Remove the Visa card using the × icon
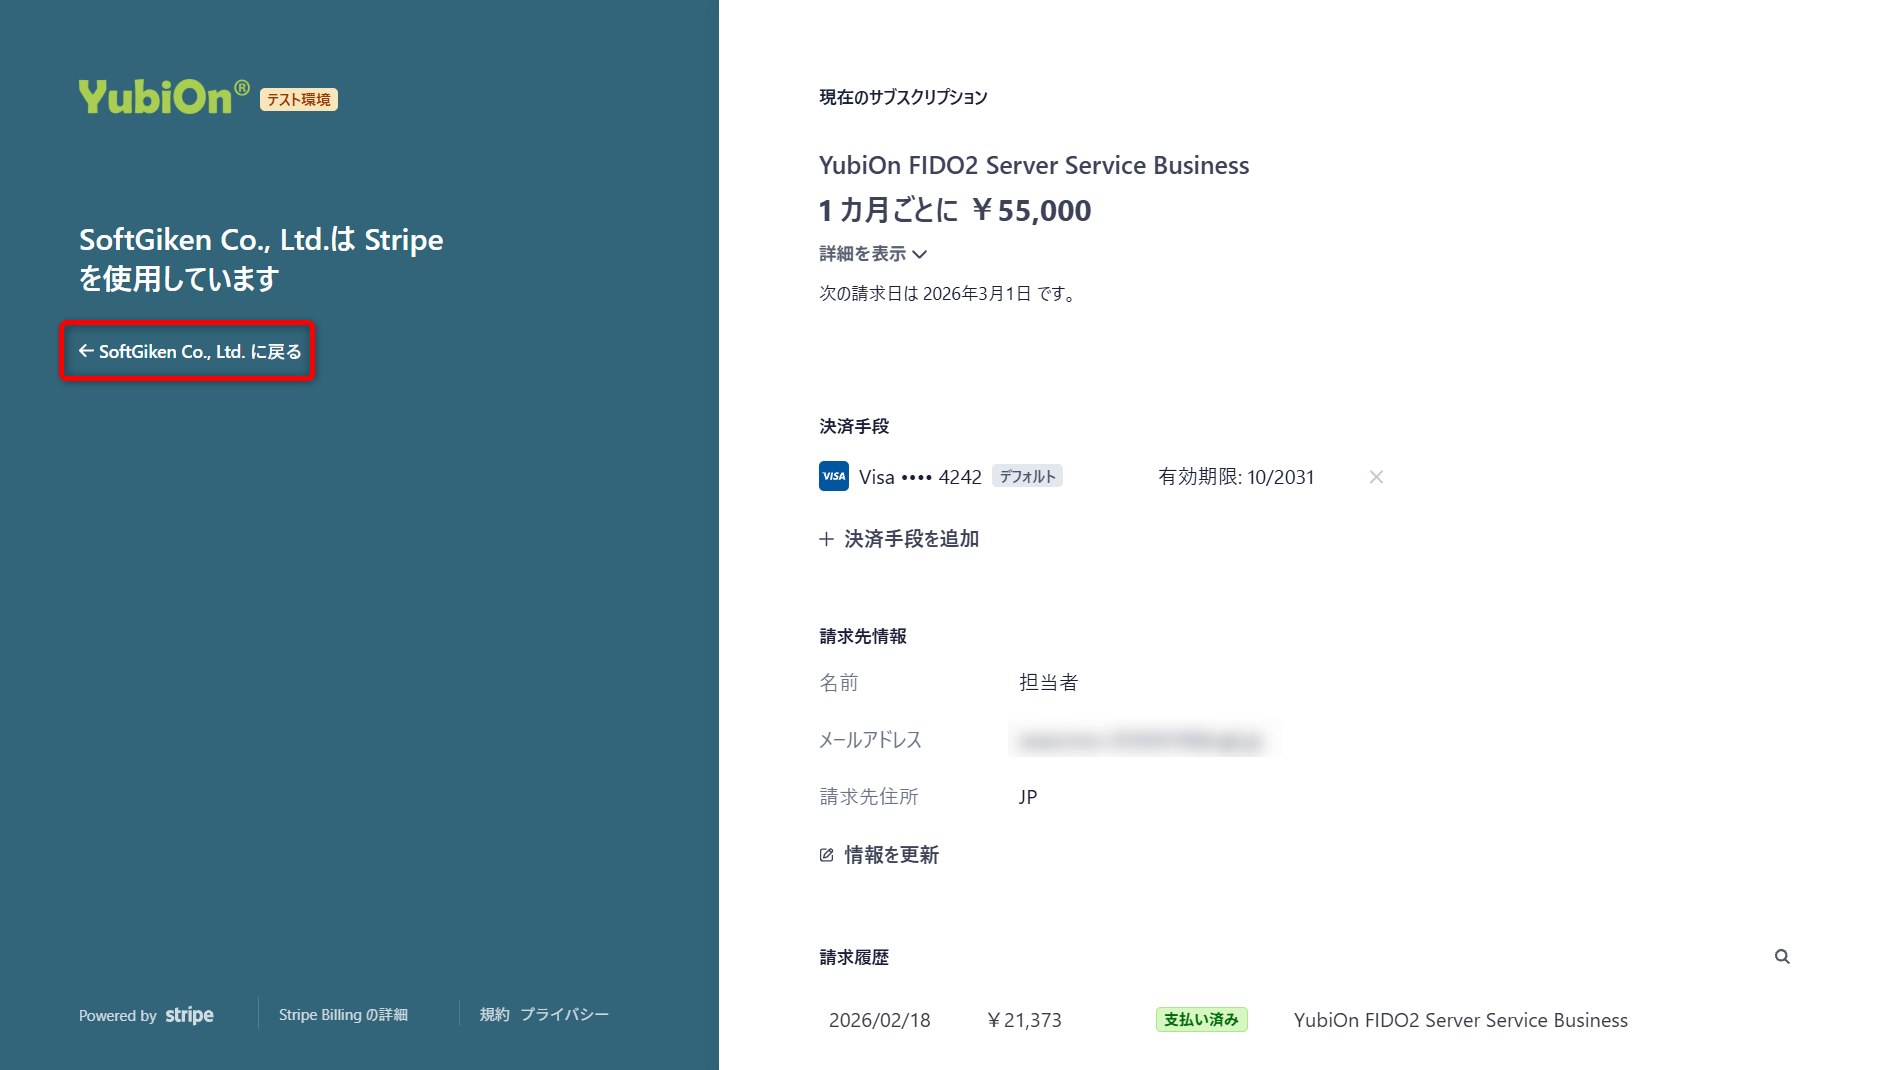This screenshot has height=1070, width=1881. [x=1376, y=477]
